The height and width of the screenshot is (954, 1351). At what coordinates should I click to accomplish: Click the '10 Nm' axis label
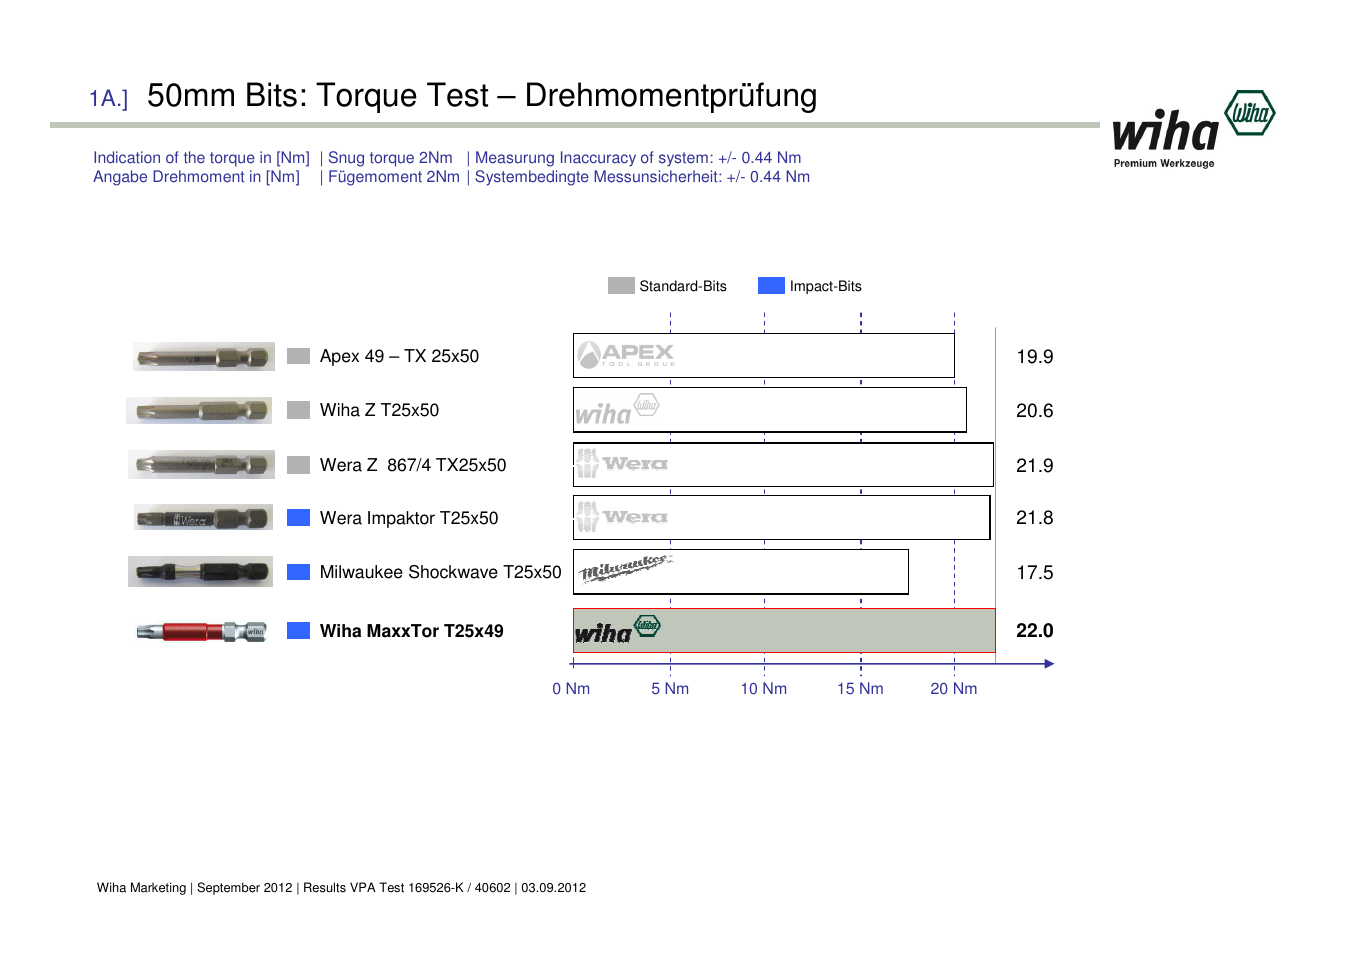[764, 689]
